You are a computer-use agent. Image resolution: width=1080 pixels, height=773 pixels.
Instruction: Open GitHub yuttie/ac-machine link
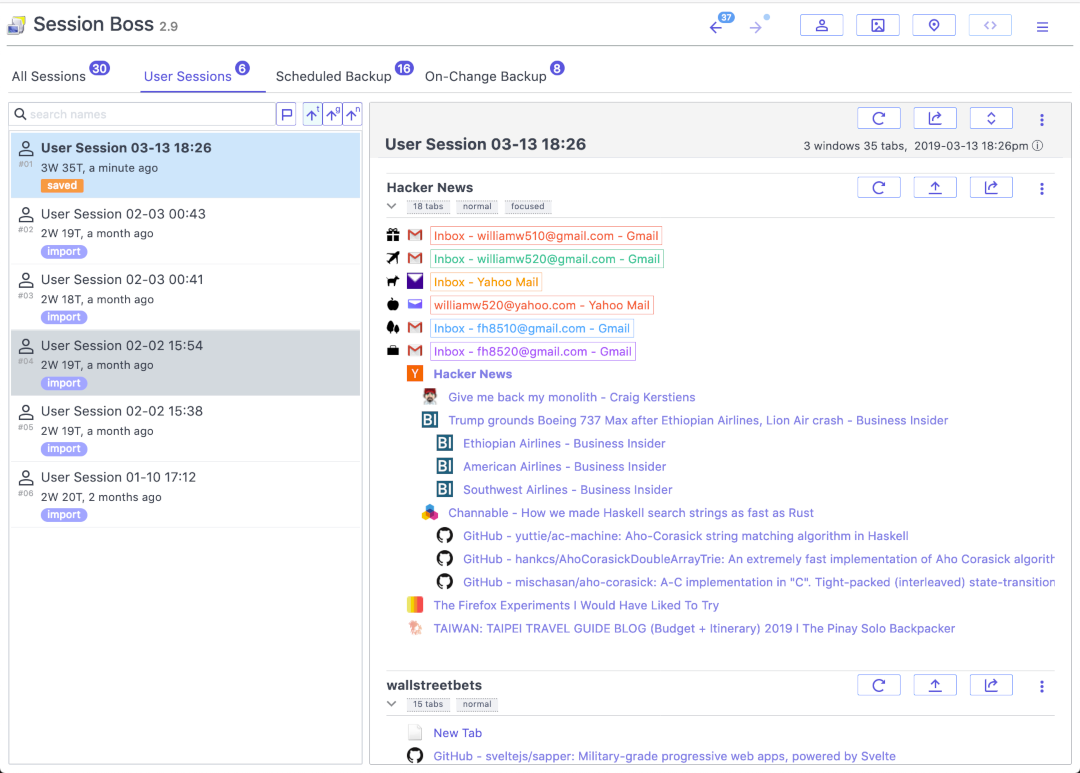(x=685, y=536)
